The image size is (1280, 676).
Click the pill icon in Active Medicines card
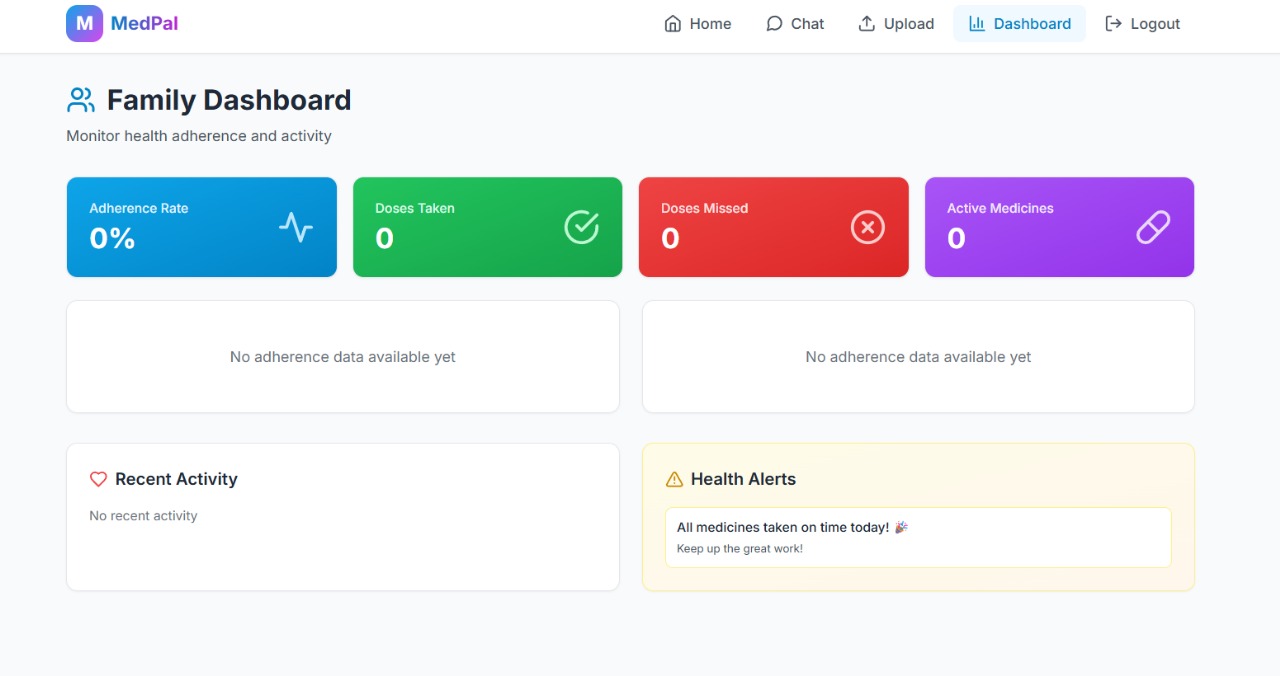coord(1153,227)
